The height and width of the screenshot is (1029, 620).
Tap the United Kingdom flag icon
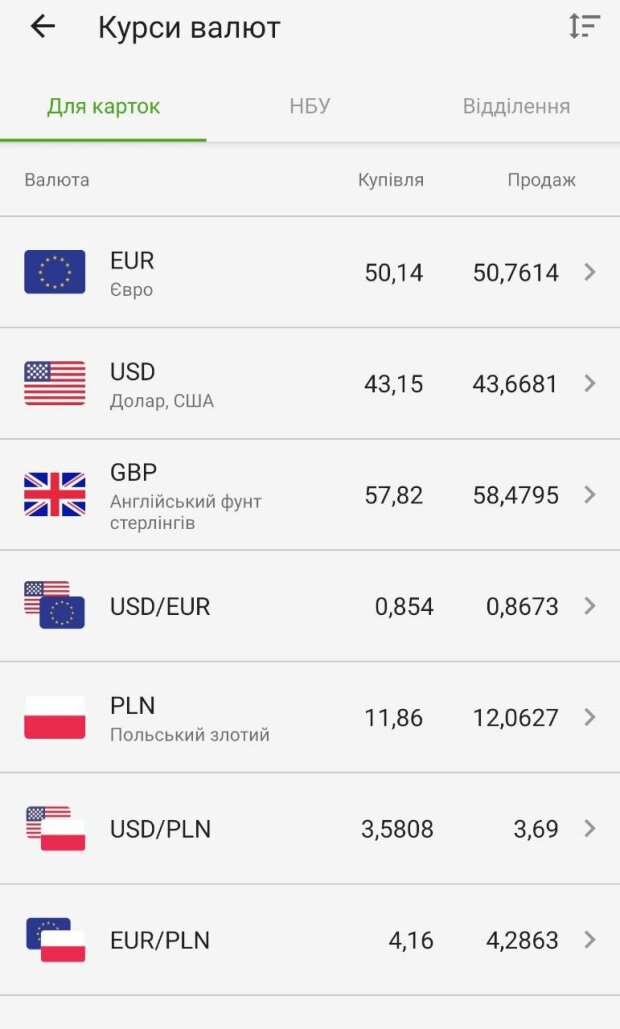click(55, 495)
